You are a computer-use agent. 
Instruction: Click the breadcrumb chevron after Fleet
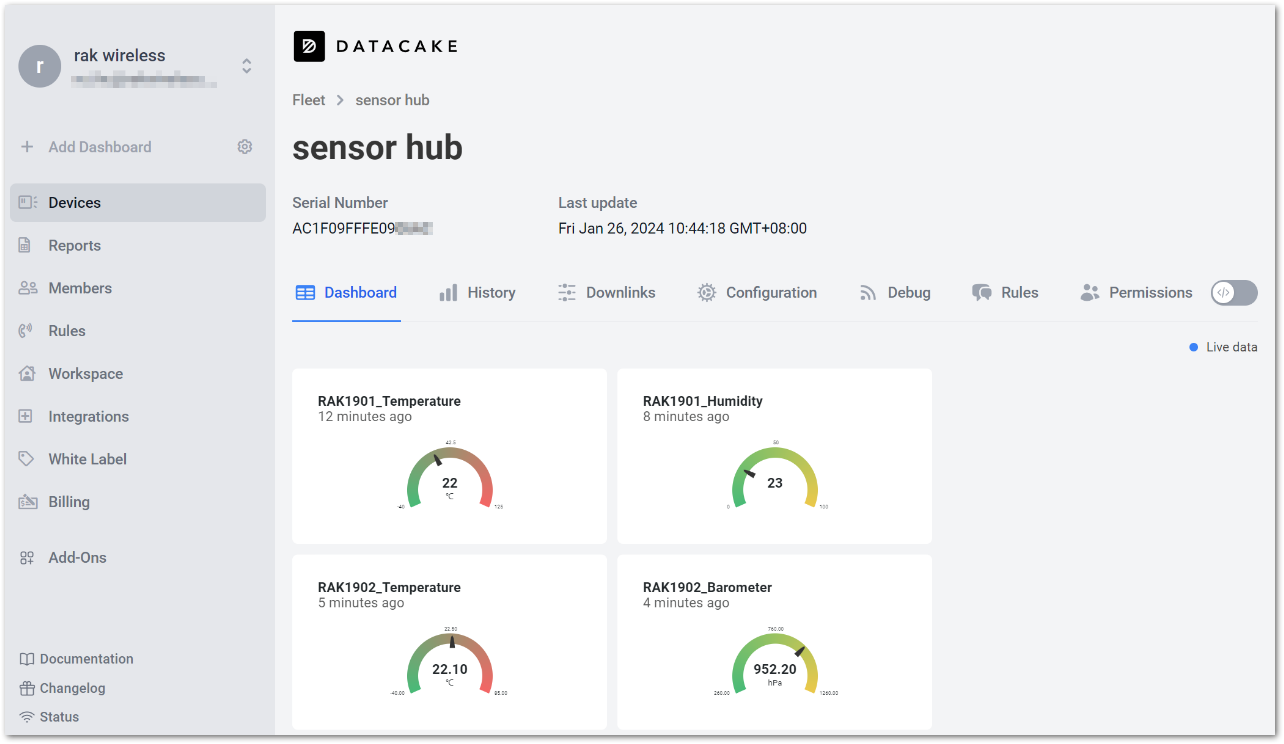pyautogui.click(x=340, y=100)
